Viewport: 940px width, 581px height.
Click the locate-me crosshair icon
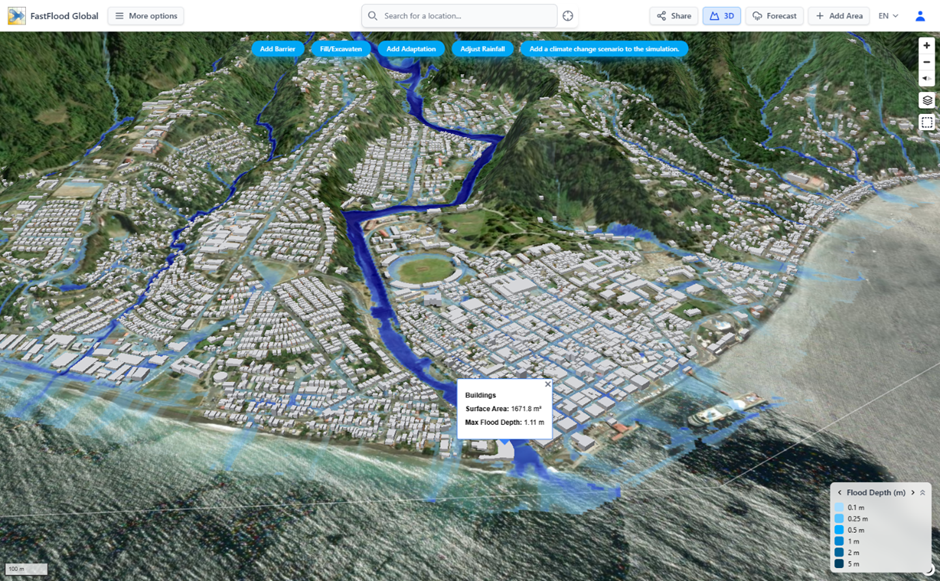click(568, 16)
